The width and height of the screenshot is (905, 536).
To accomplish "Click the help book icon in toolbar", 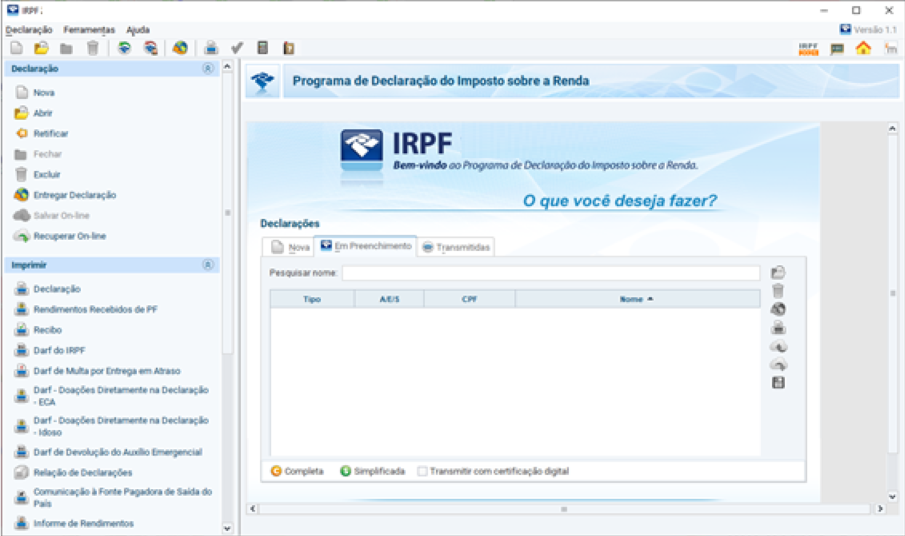I will coord(289,48).
